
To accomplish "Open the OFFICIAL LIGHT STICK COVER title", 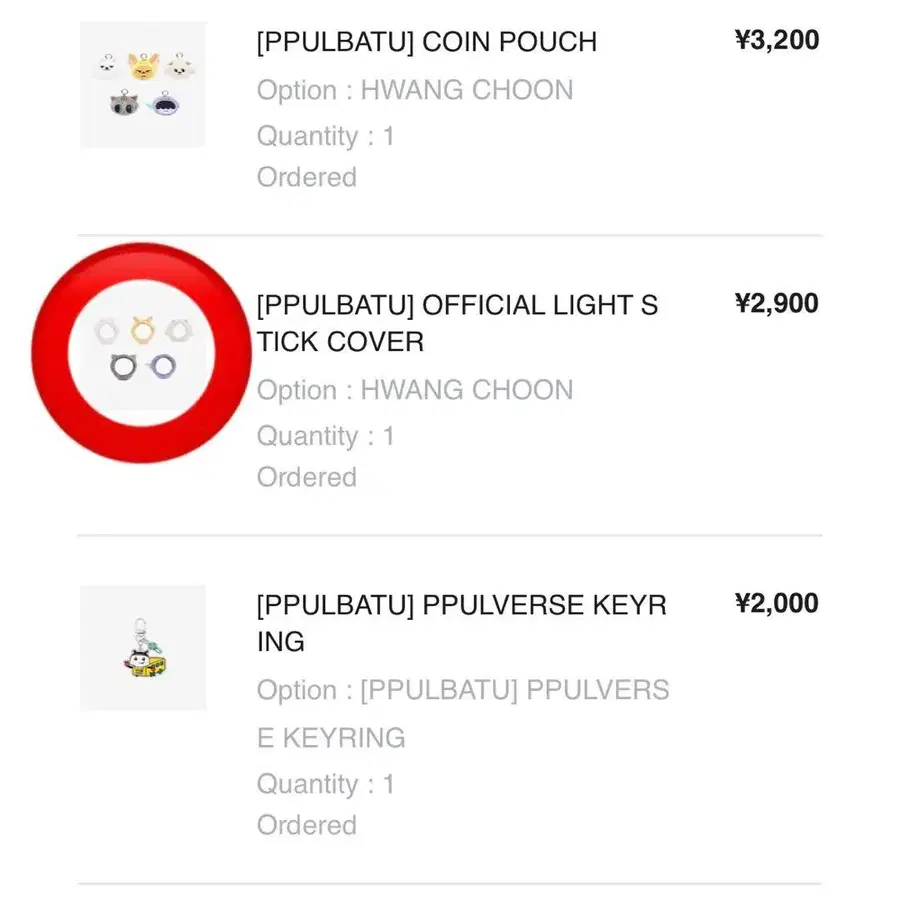I will 455,322.
